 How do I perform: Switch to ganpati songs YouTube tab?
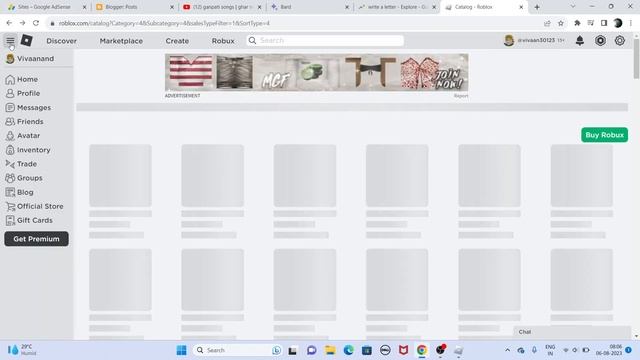[222, 7]
